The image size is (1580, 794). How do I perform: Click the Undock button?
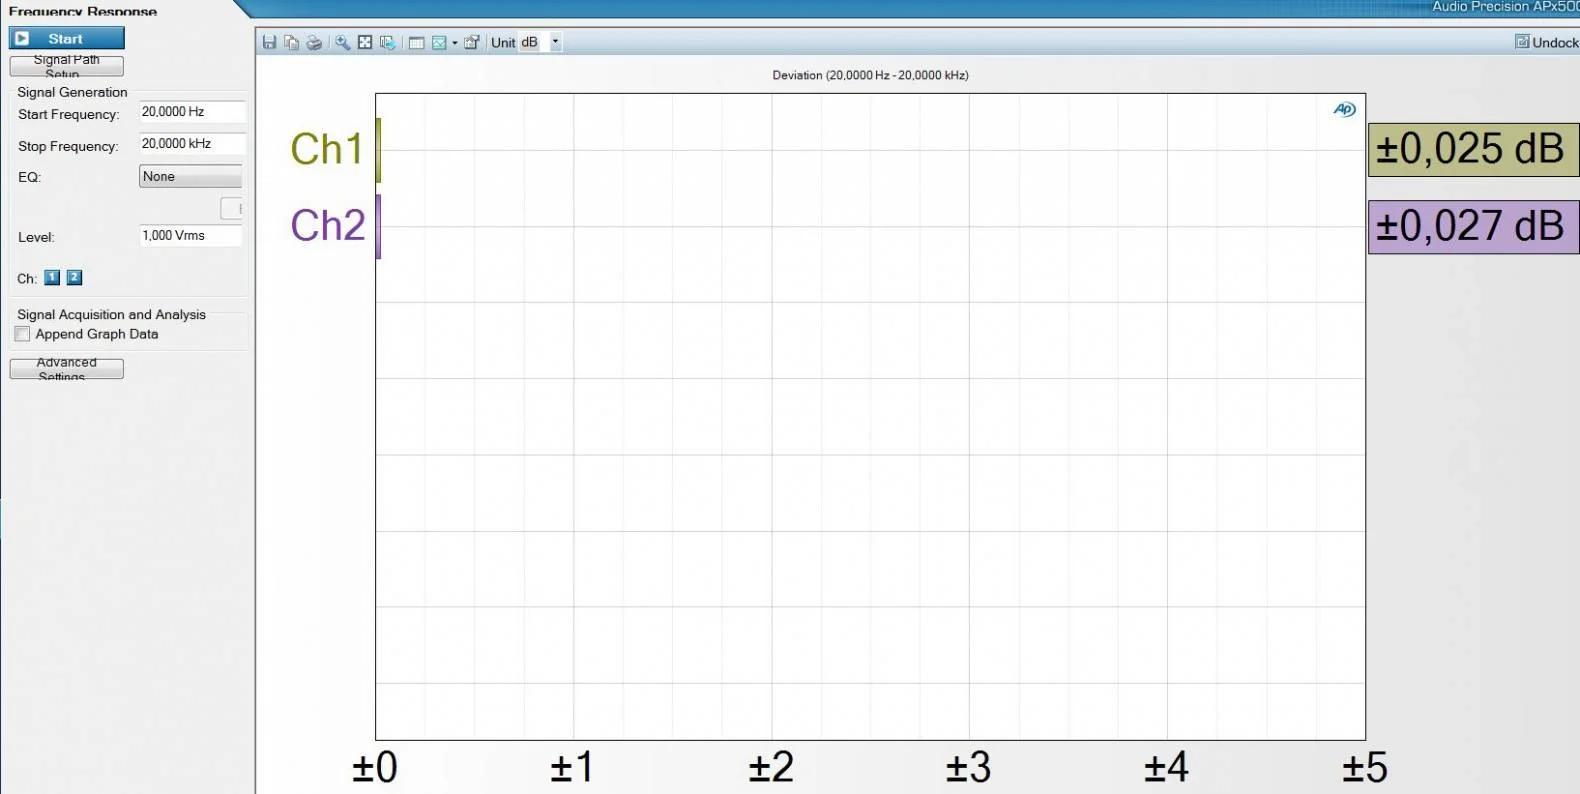[x=1546, y=42]
